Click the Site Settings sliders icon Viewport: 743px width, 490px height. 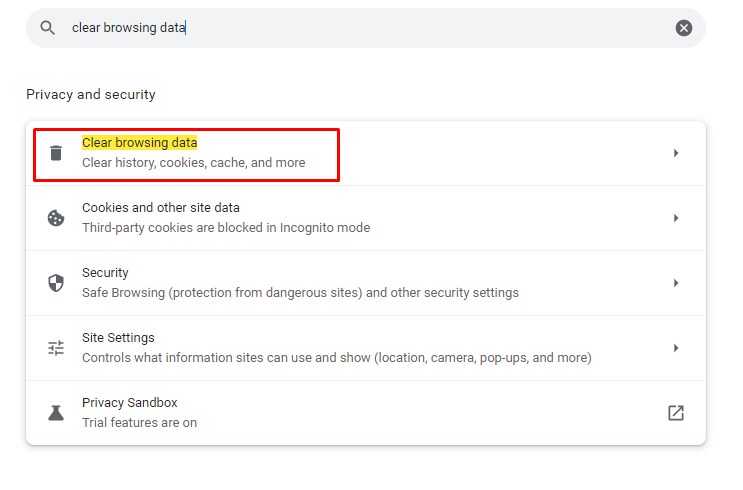[x=56, y=348]
